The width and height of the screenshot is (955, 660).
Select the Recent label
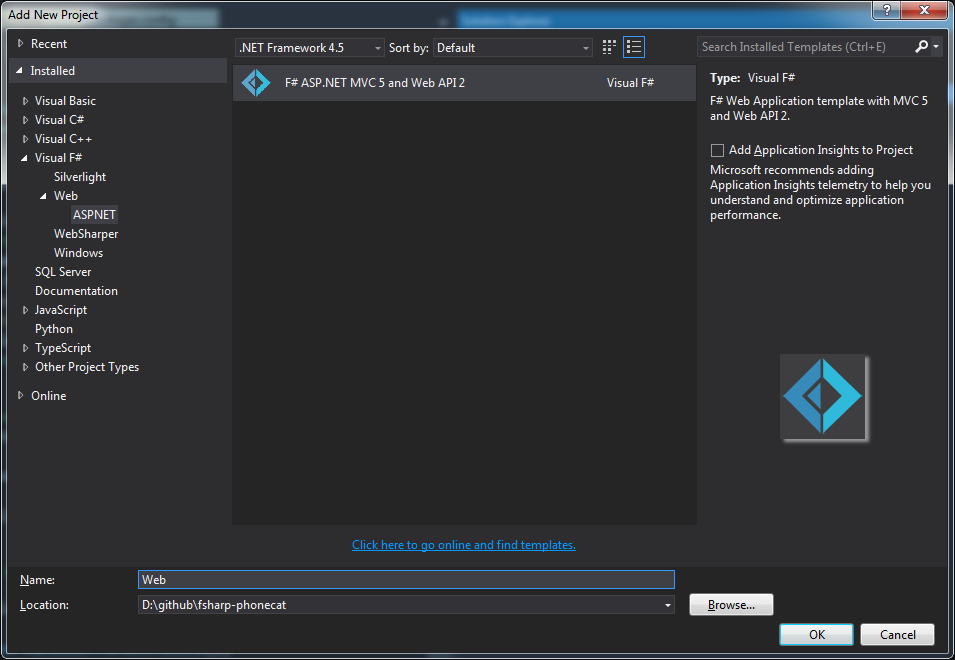[x=49, y=44]
